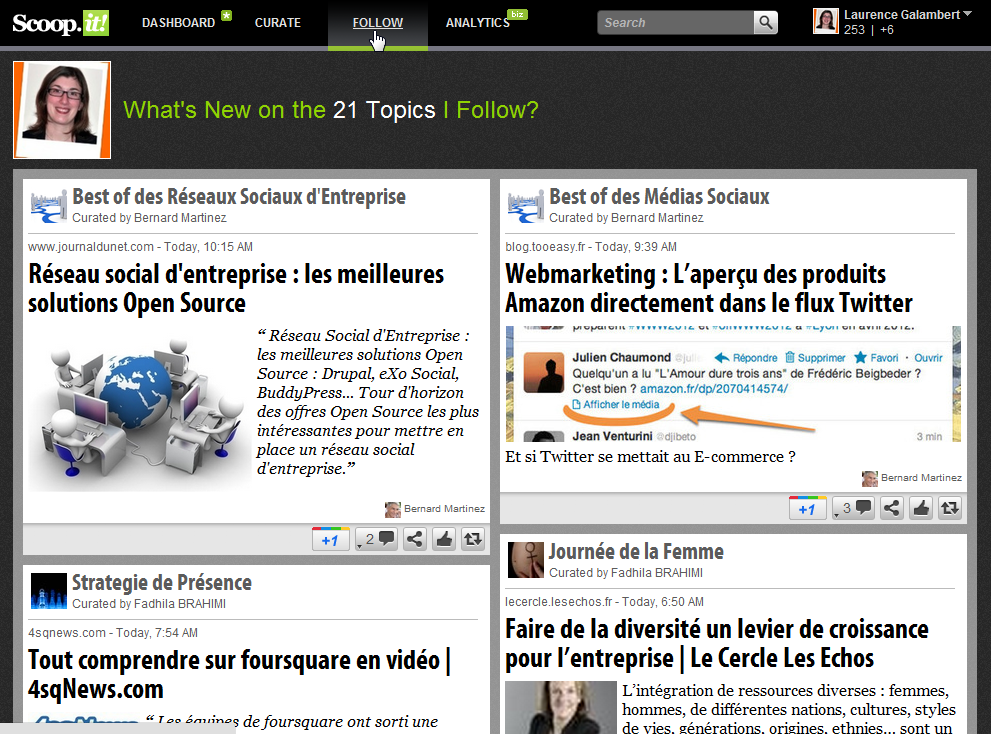991x734 pixels.
Task: Click Bernard Martinez name under Réseau social post
Action: [444, 508]
